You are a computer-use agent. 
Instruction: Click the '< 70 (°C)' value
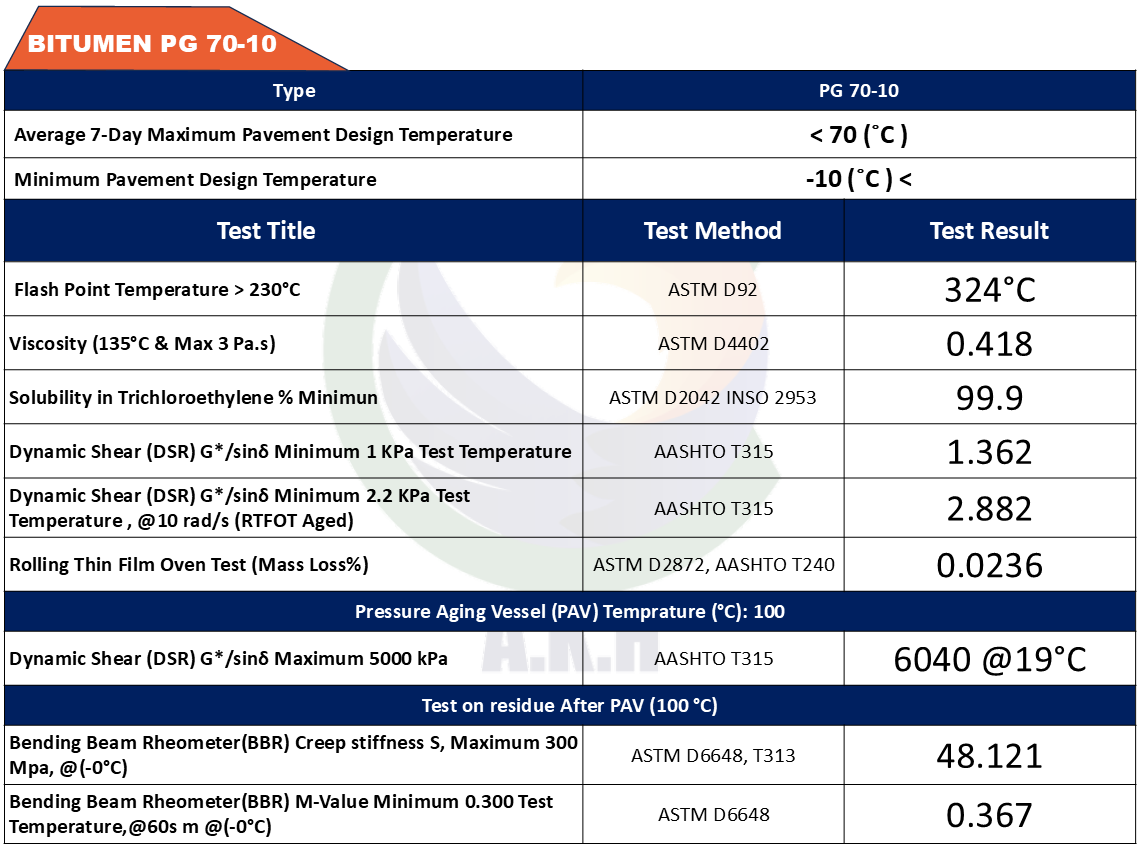point(859,135)
